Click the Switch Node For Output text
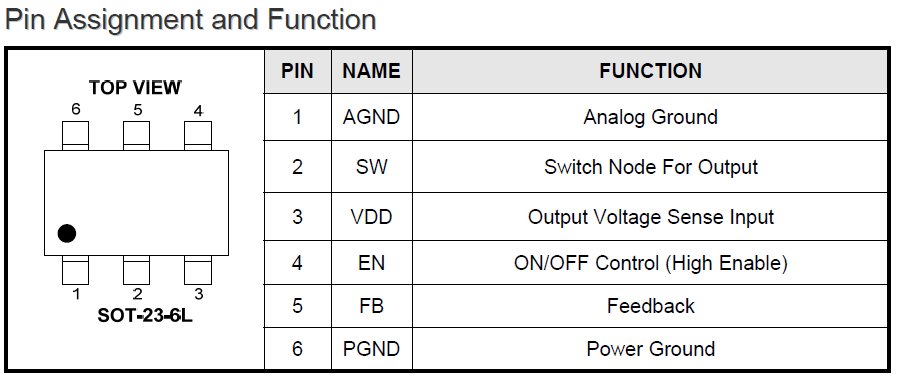906x381 pixels. tap(651, 167)
